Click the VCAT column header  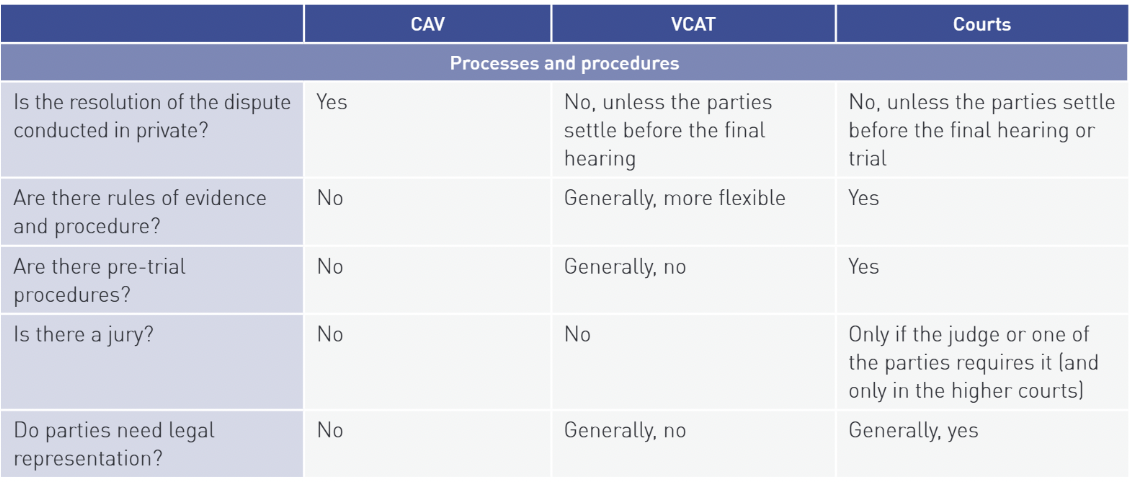click(x=693, y=24)
